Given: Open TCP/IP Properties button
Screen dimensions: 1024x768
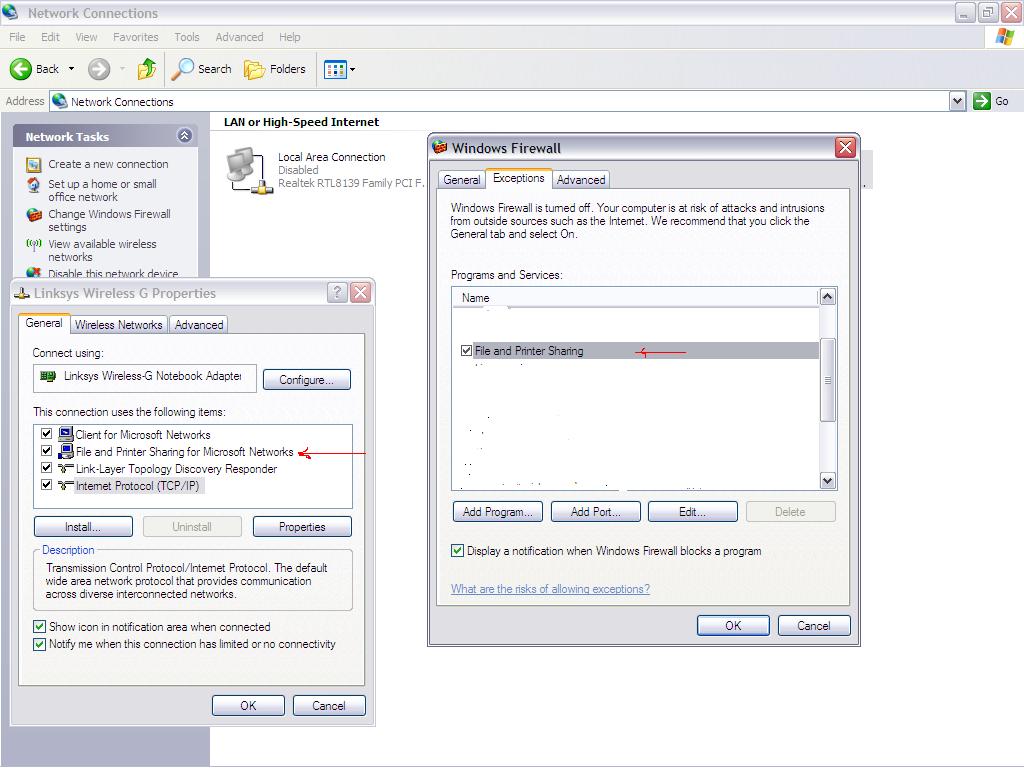Looking at the screenshot, I should tap(302, 526).
